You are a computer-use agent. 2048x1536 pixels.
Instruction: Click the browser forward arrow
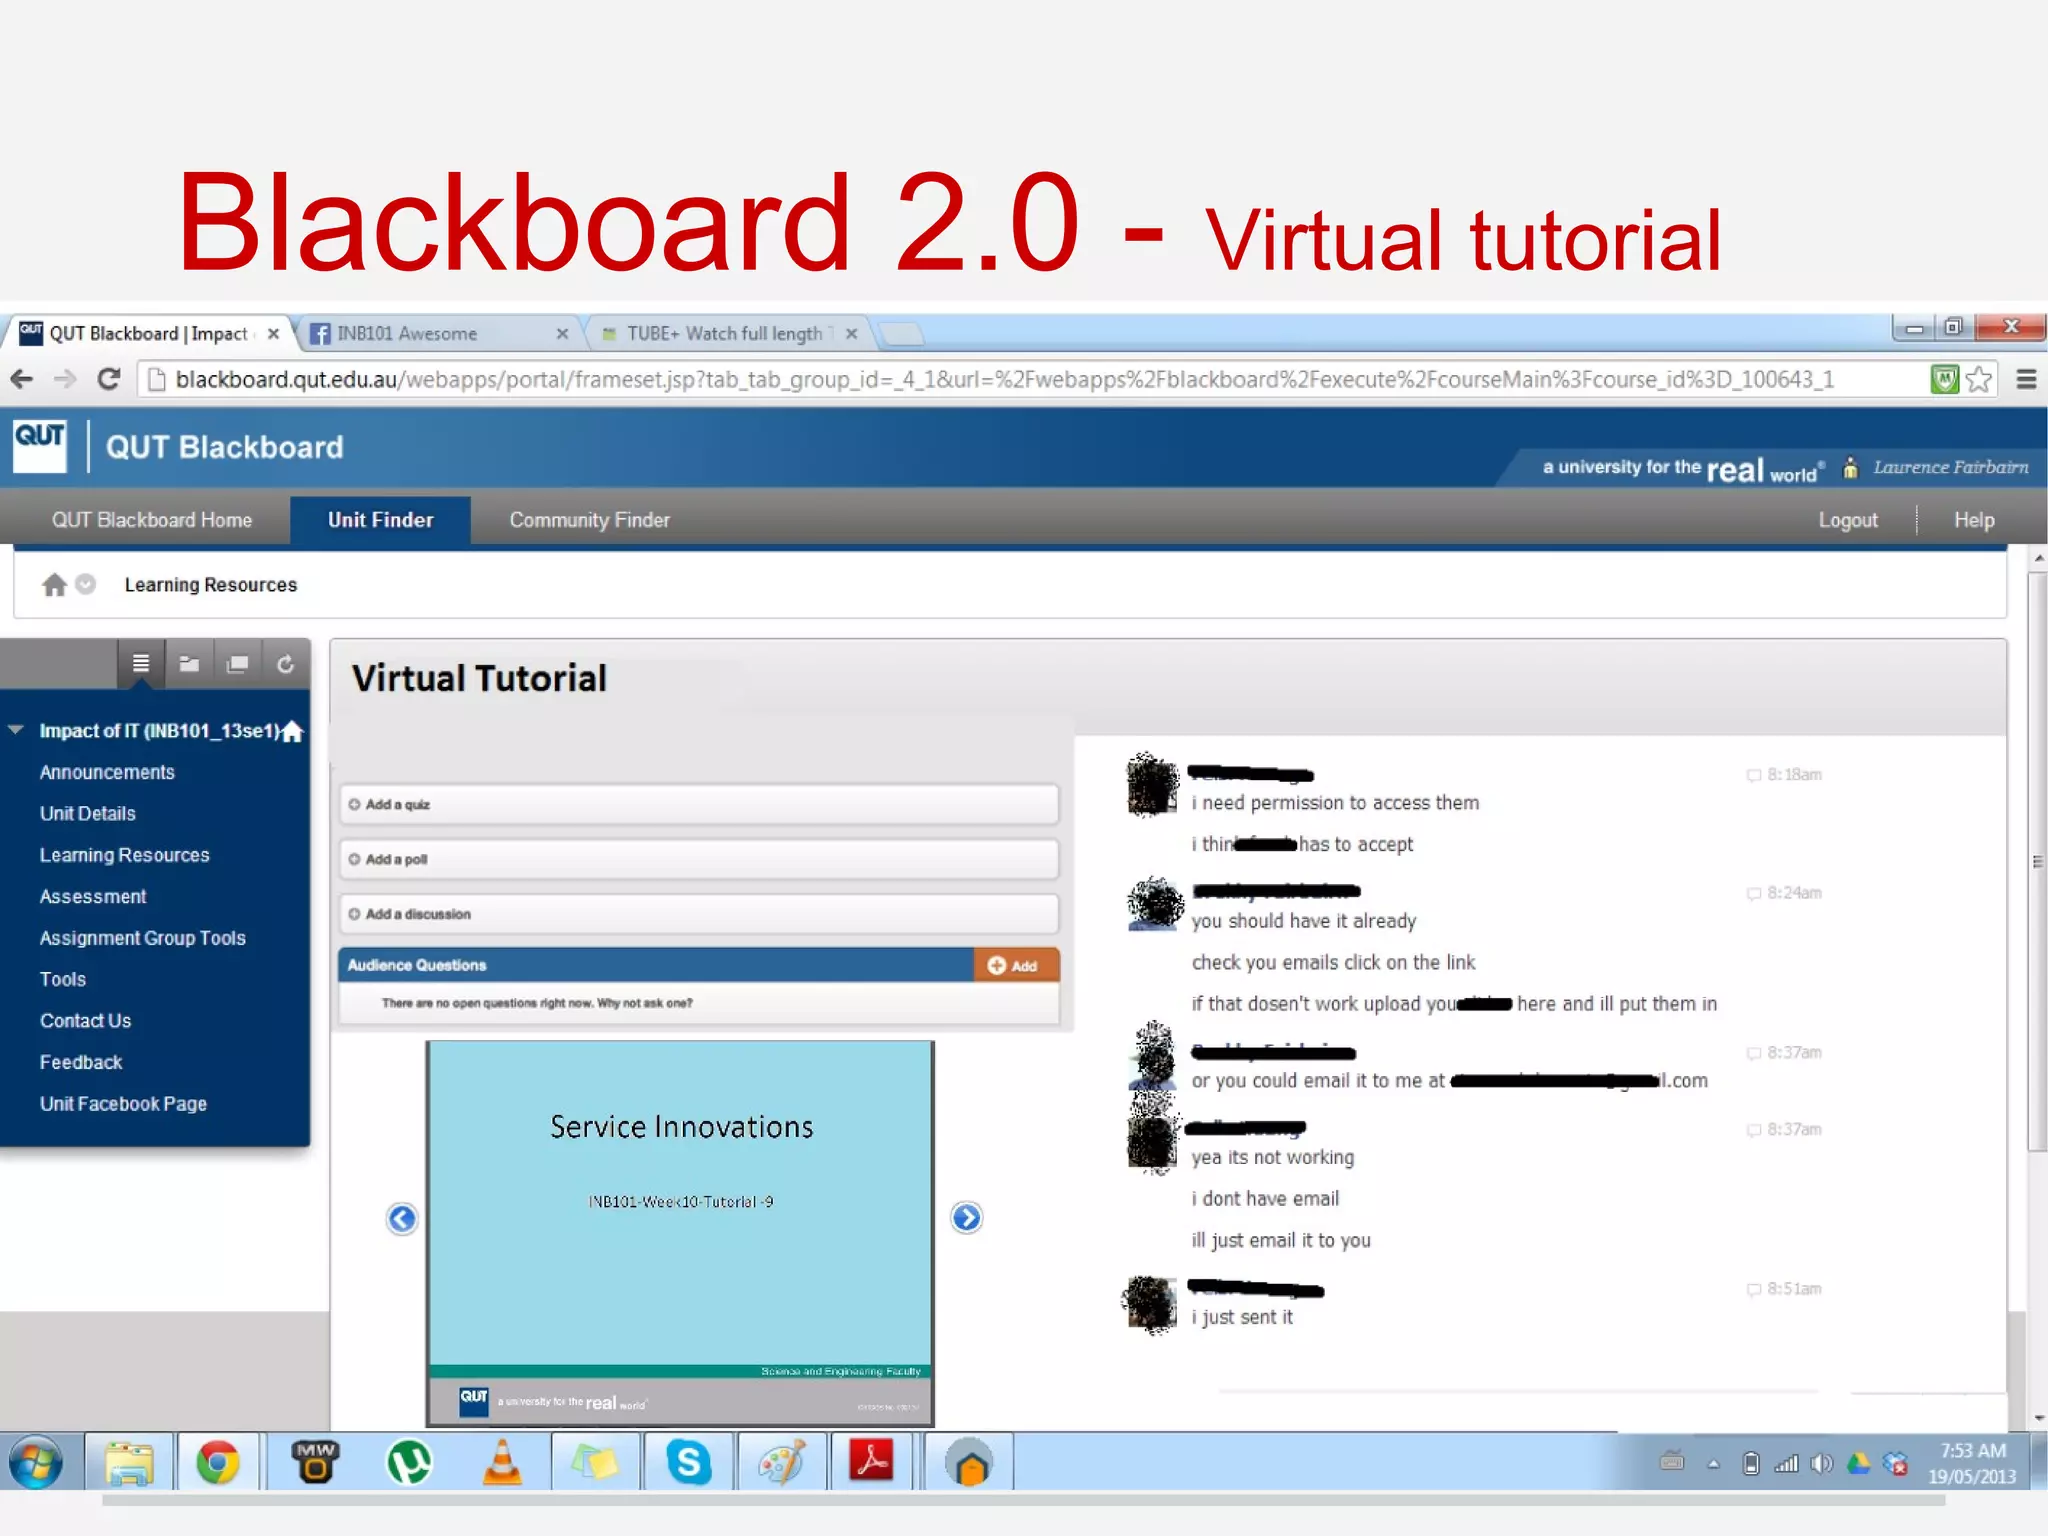[x=65, y=379]
